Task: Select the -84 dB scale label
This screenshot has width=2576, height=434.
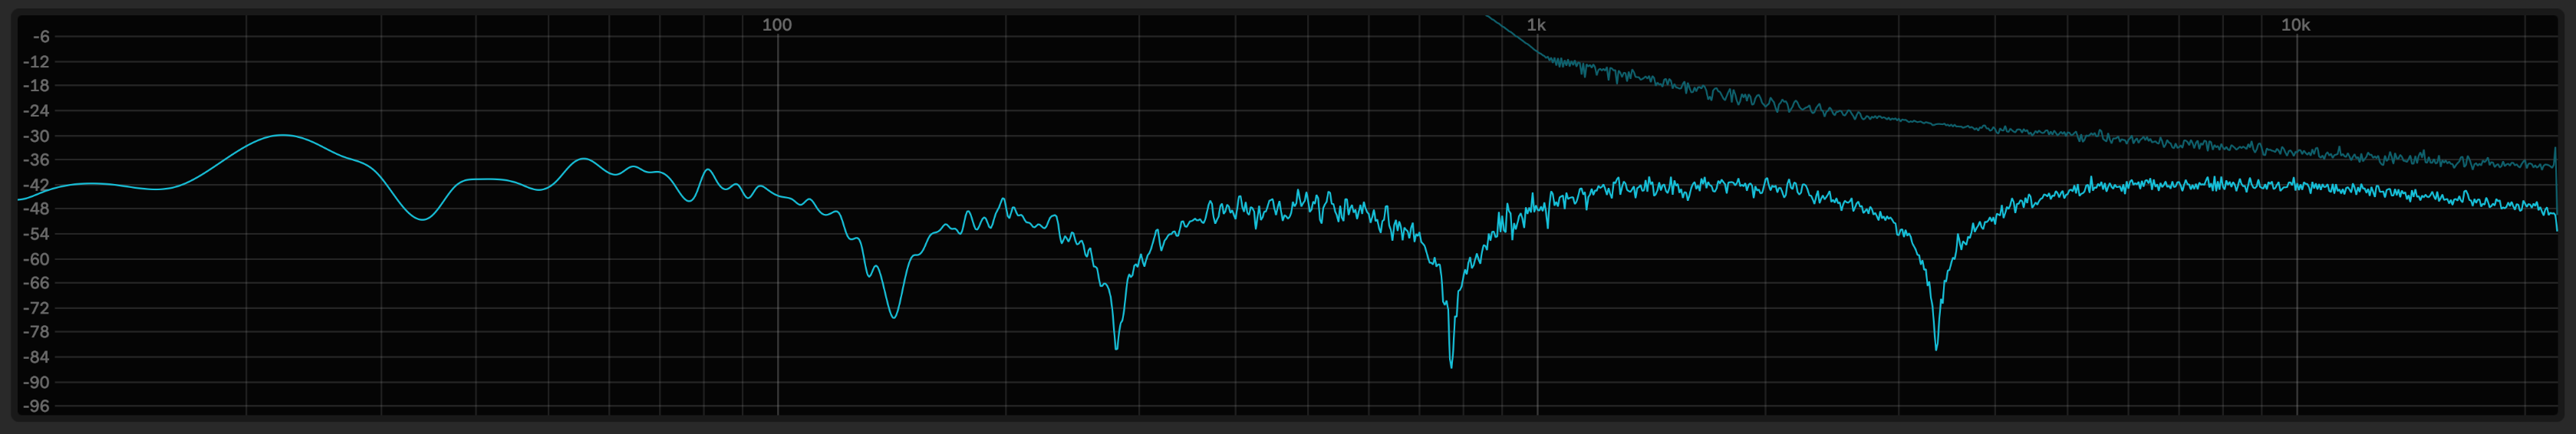Action: [36, 357]
